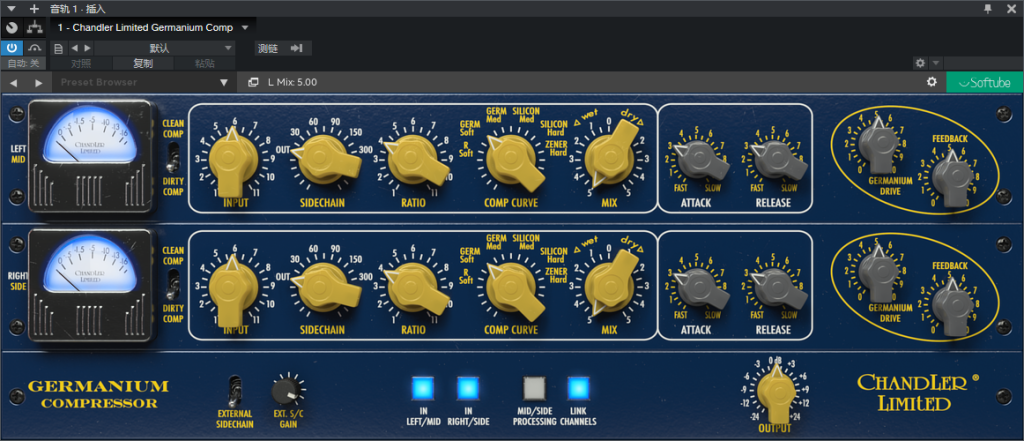Image resolution: width=1024 pixels, height=441 pixels.
Task: Click the window-size icon before L Mix
Action: click(x=253, y=83)
